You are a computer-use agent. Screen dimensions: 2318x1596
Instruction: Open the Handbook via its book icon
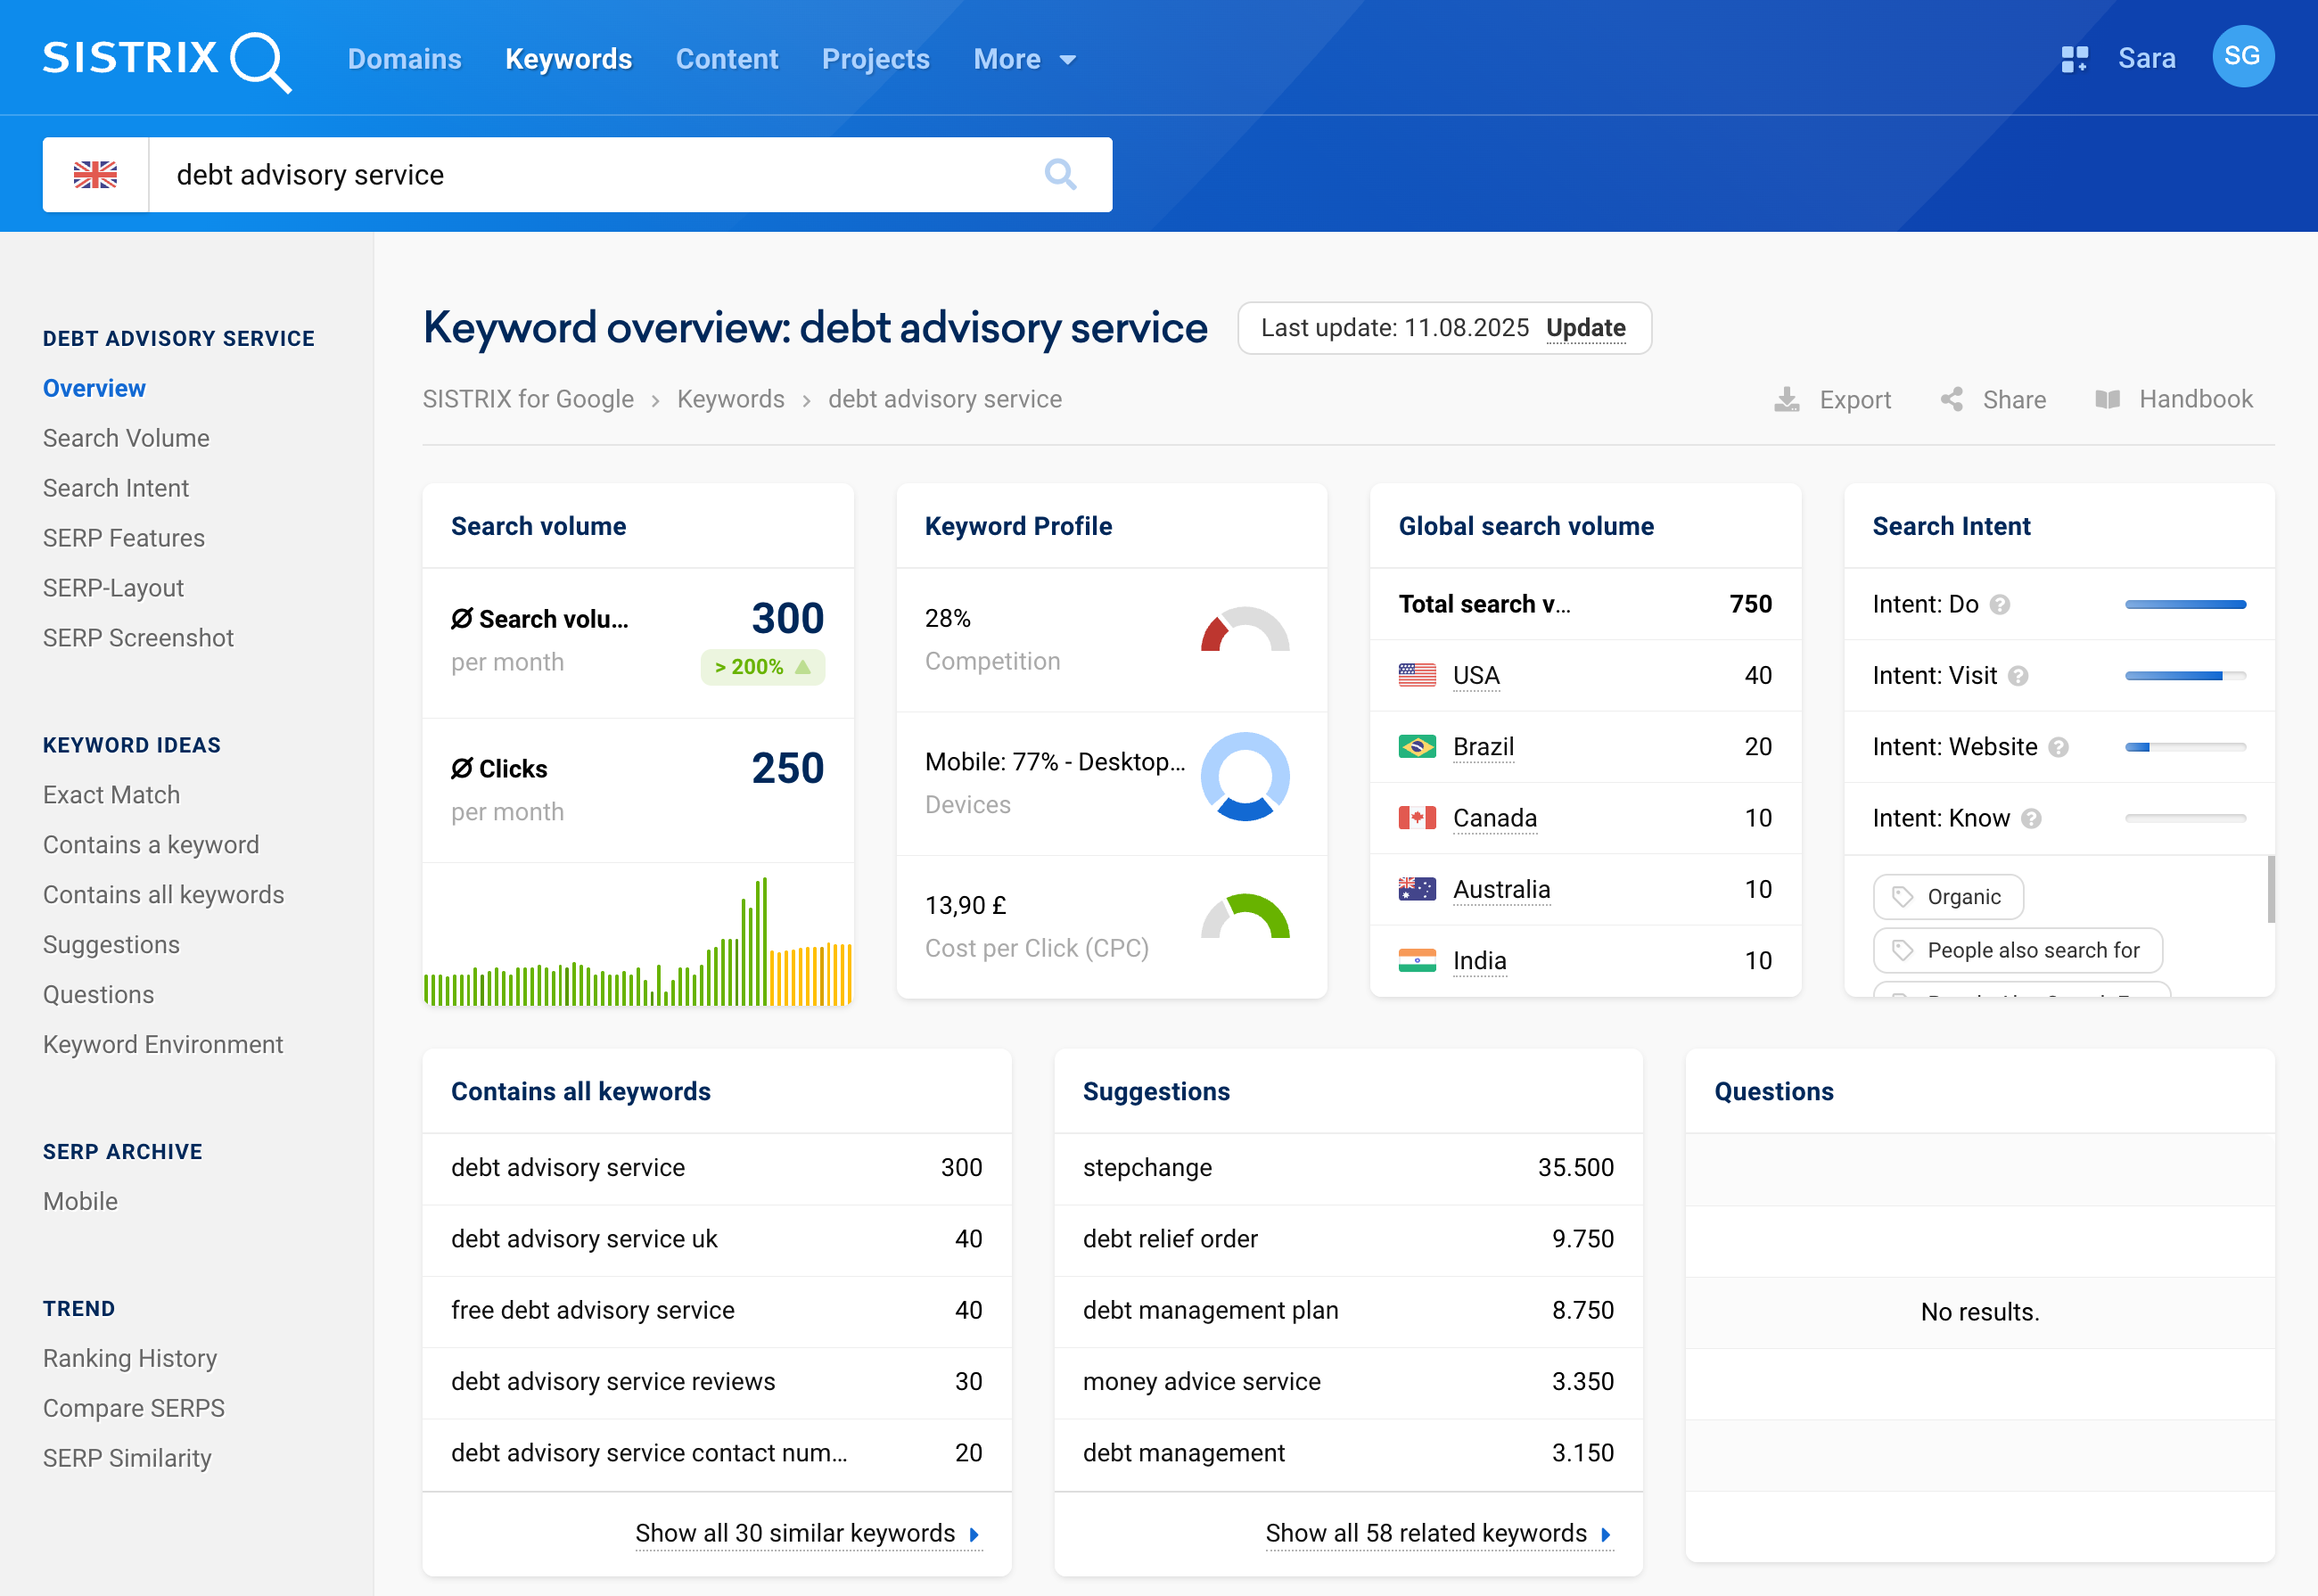[2109, 399]
